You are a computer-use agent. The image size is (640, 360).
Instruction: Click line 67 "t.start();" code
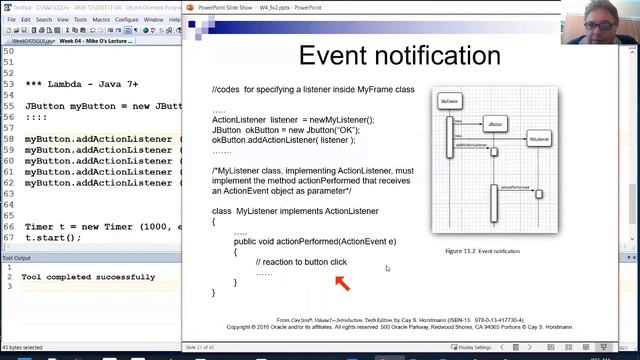click(53, 238)
